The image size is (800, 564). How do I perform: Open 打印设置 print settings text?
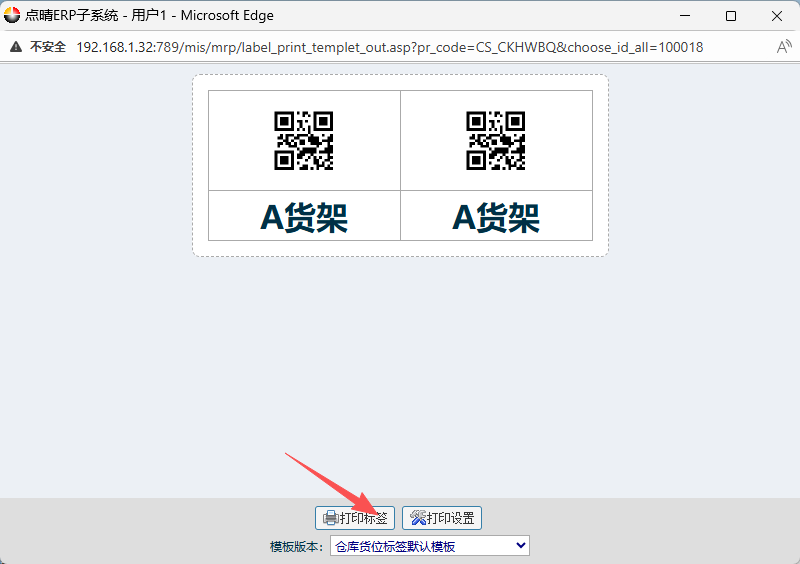(451, 518)
